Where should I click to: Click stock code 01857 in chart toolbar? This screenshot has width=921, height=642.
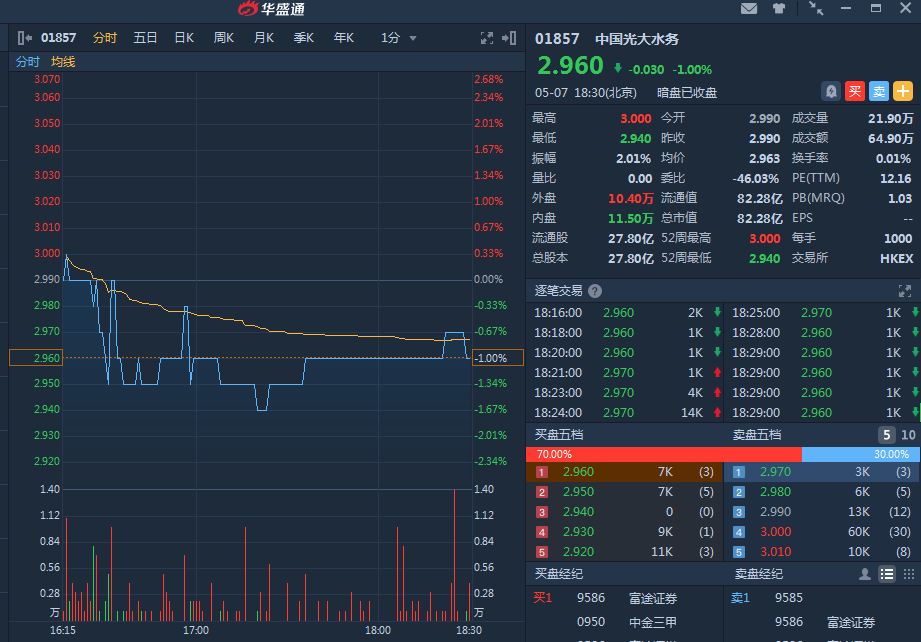tap(58, 38)
